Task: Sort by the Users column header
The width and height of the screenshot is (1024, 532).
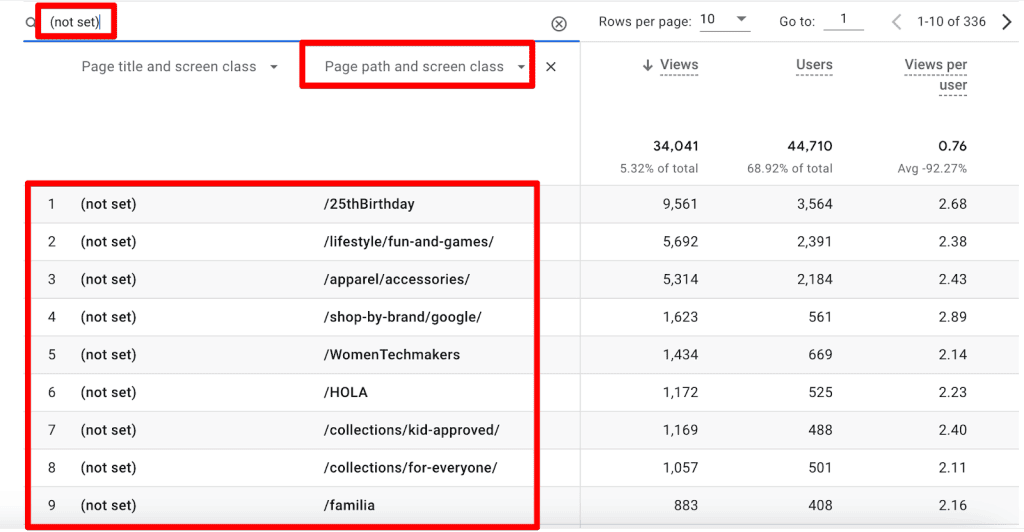Action: pos(814,65)
